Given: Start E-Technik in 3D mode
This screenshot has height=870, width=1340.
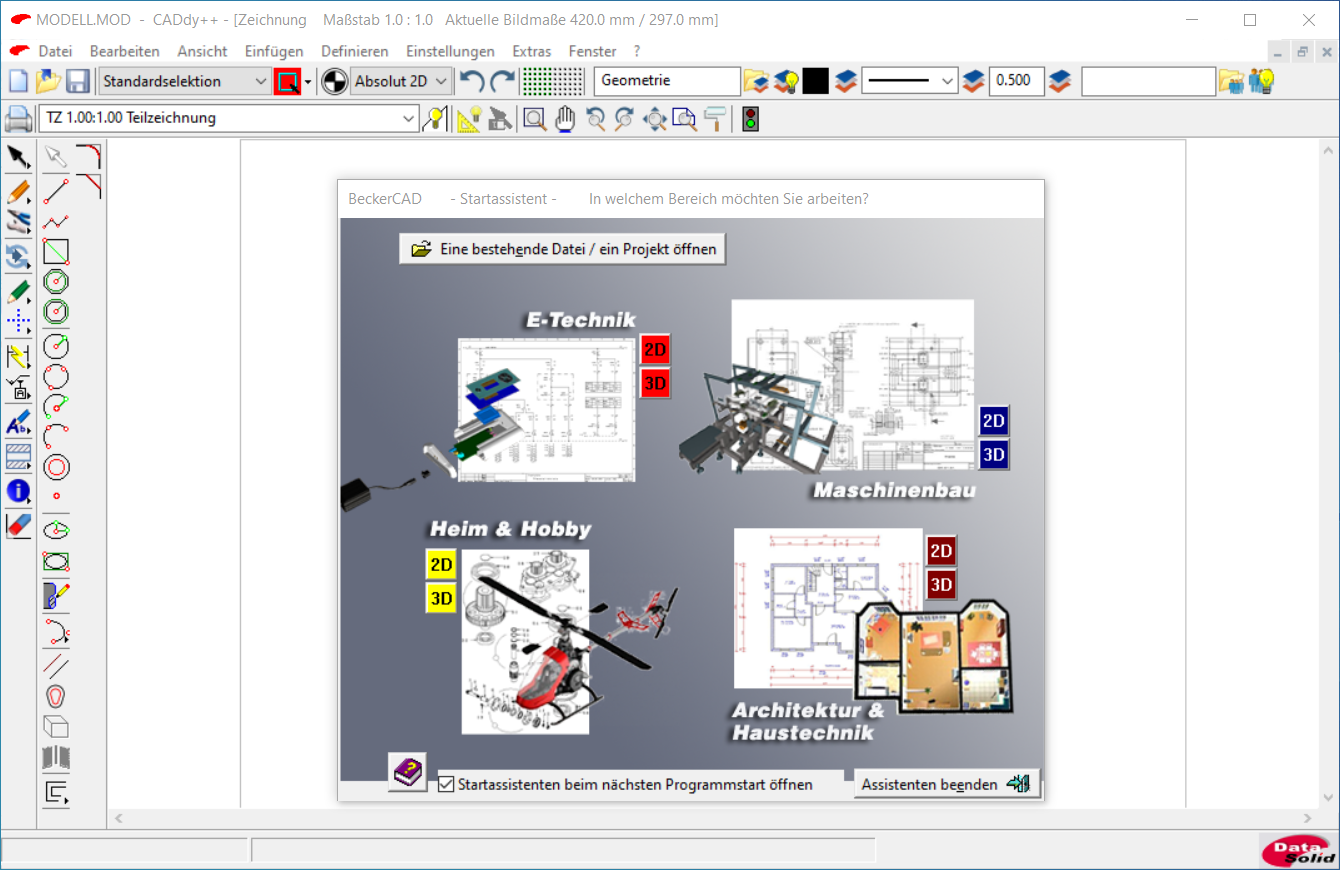Looking at the screenshot, I should point(655,383).
